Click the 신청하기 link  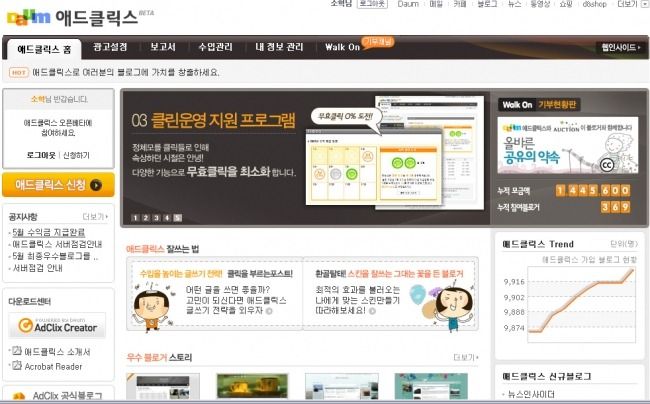[76, 155]
